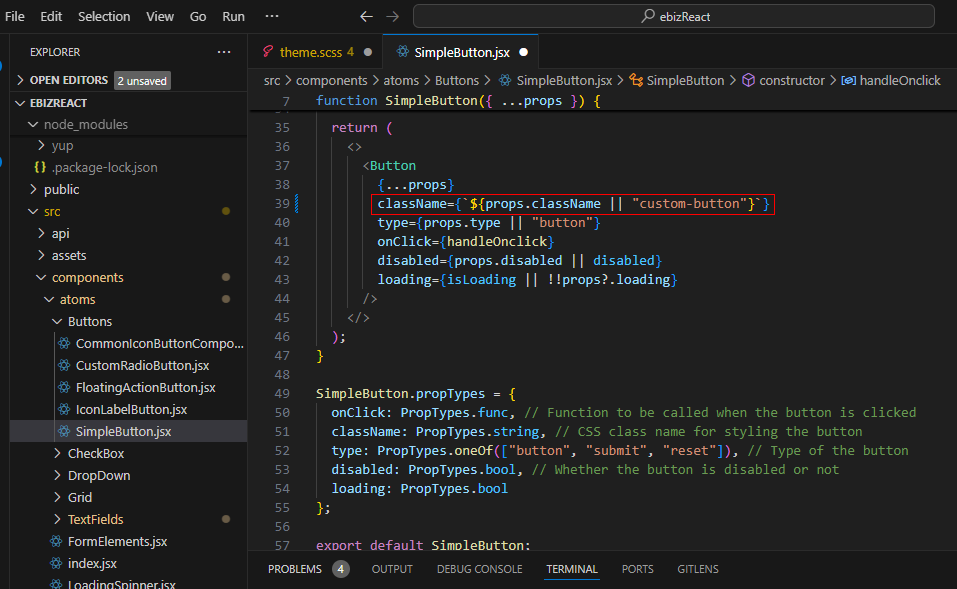This screenshot has width=957, height=589.
Task: Expand the TextFields folder
Action: coord(88,519)
